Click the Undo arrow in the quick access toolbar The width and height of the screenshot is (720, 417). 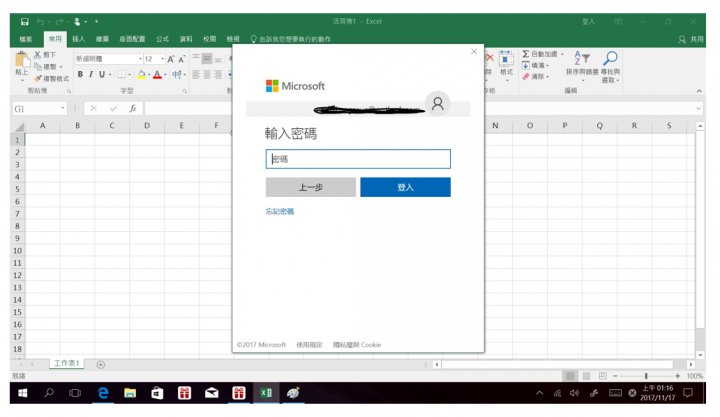coord(40,22)
